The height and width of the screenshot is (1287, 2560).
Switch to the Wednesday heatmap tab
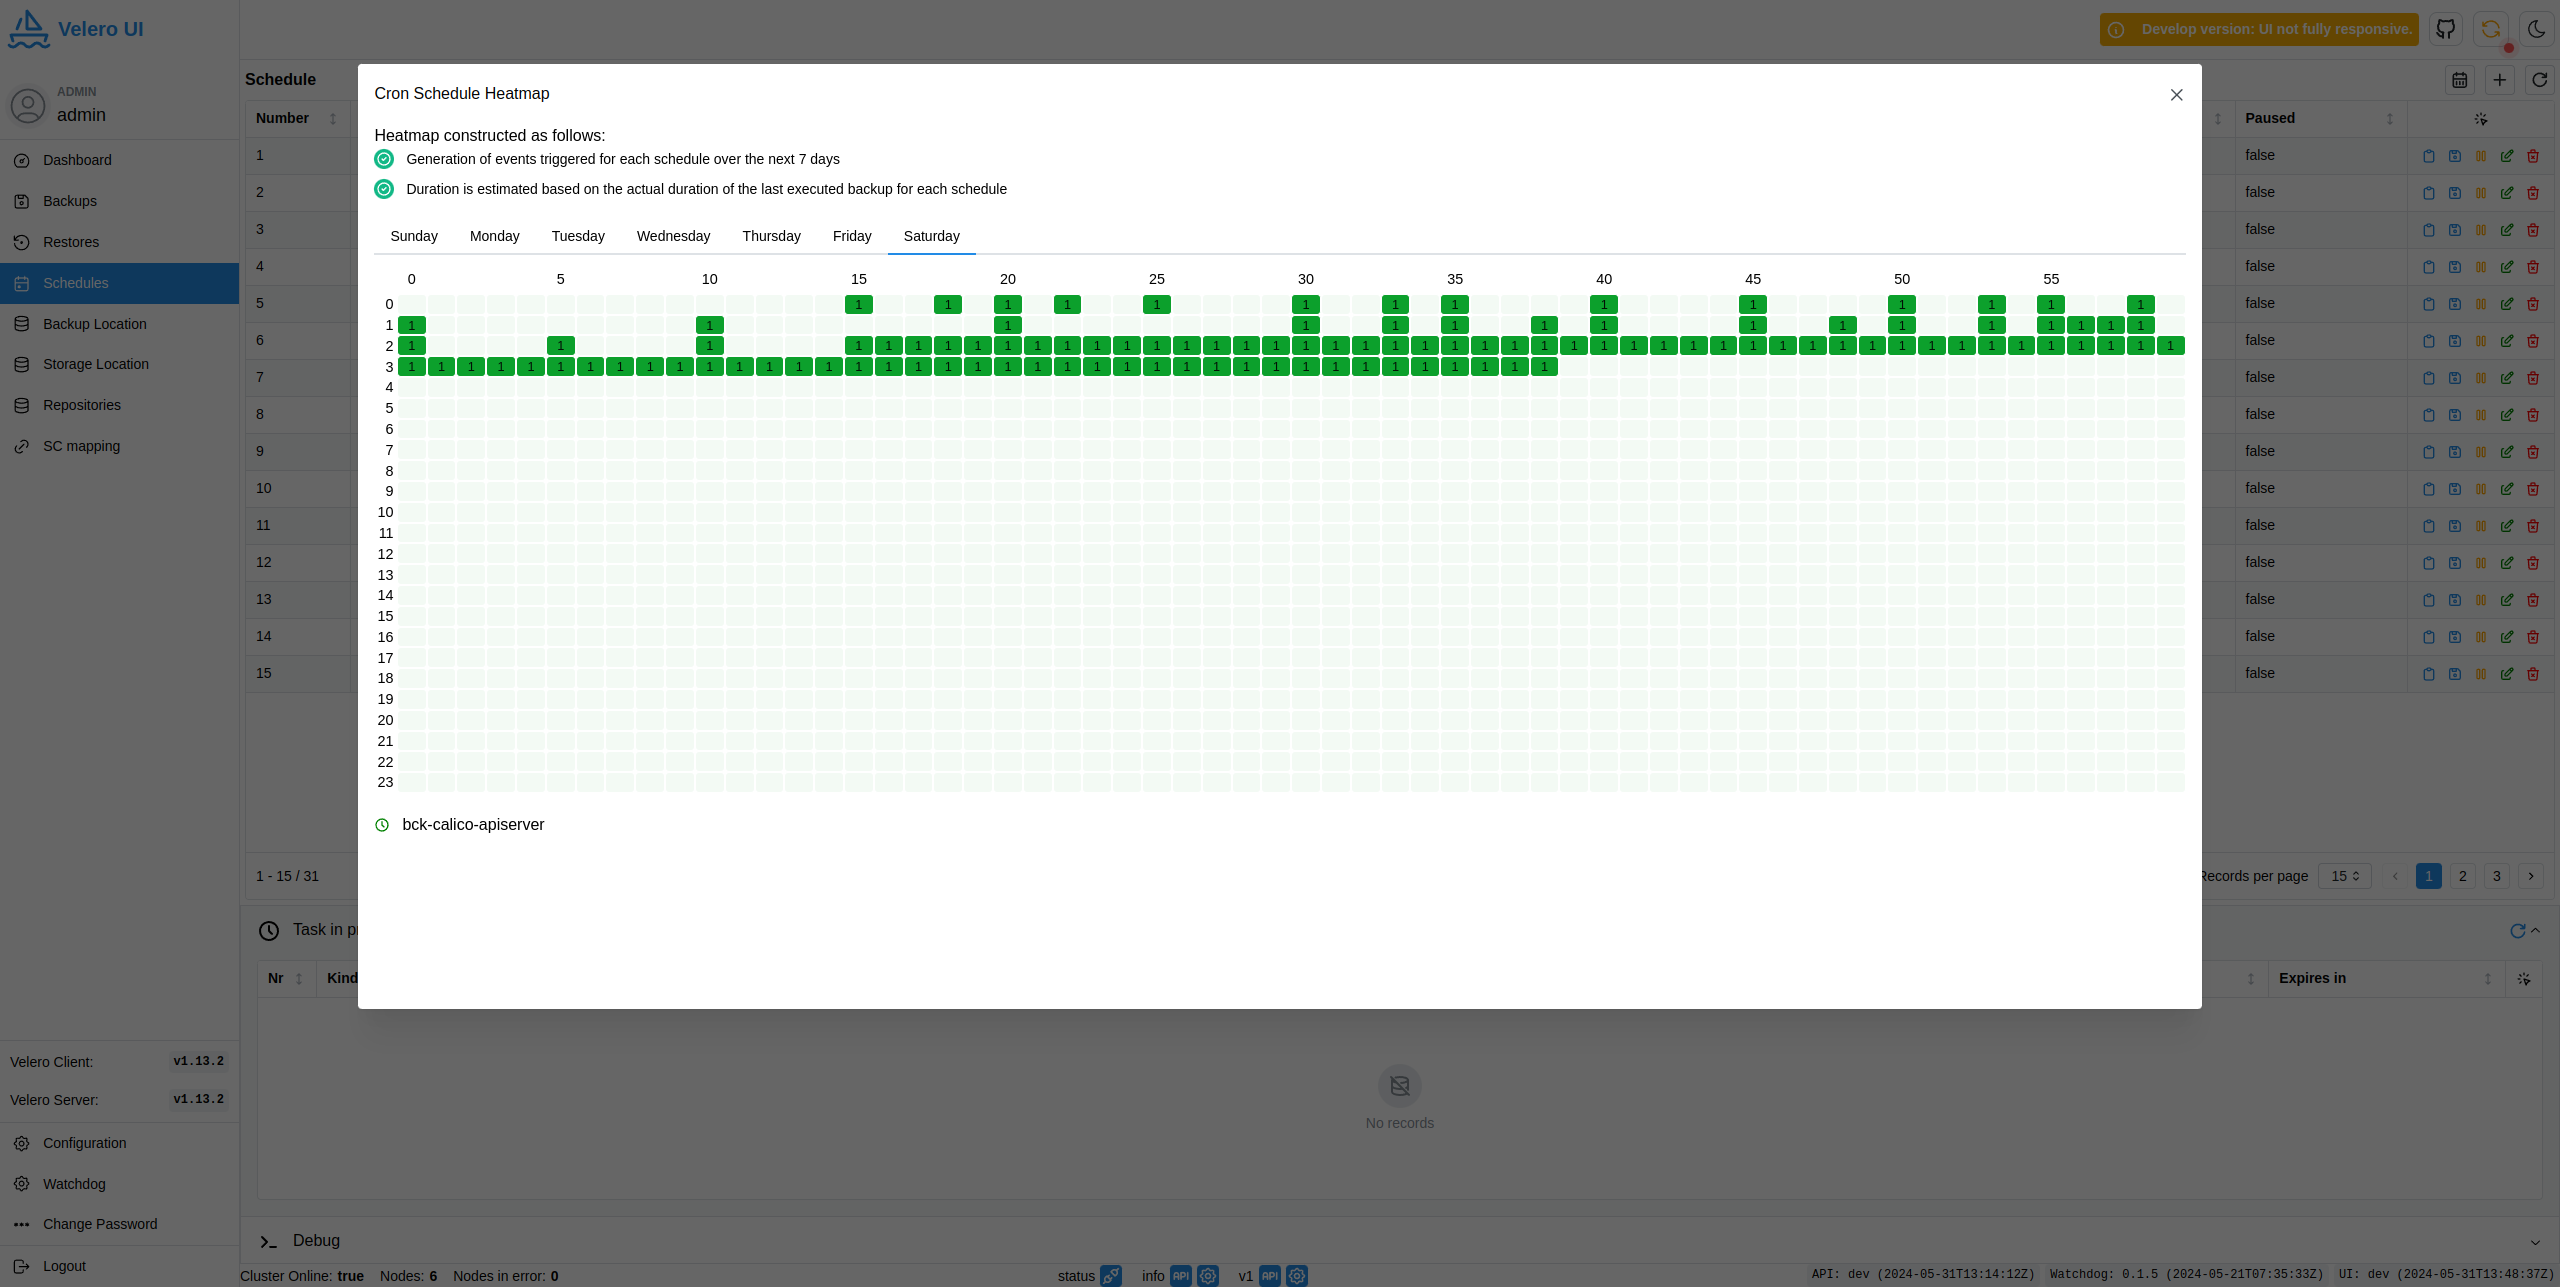coord(673,236)
